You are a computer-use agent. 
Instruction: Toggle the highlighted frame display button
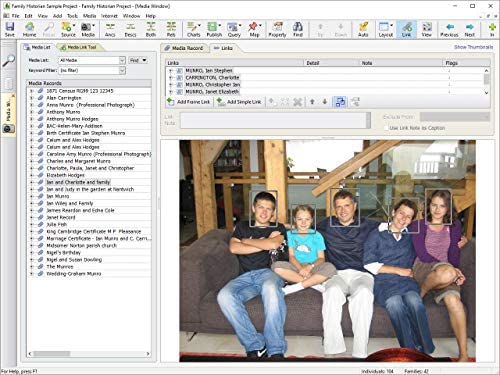click(340, 102)
